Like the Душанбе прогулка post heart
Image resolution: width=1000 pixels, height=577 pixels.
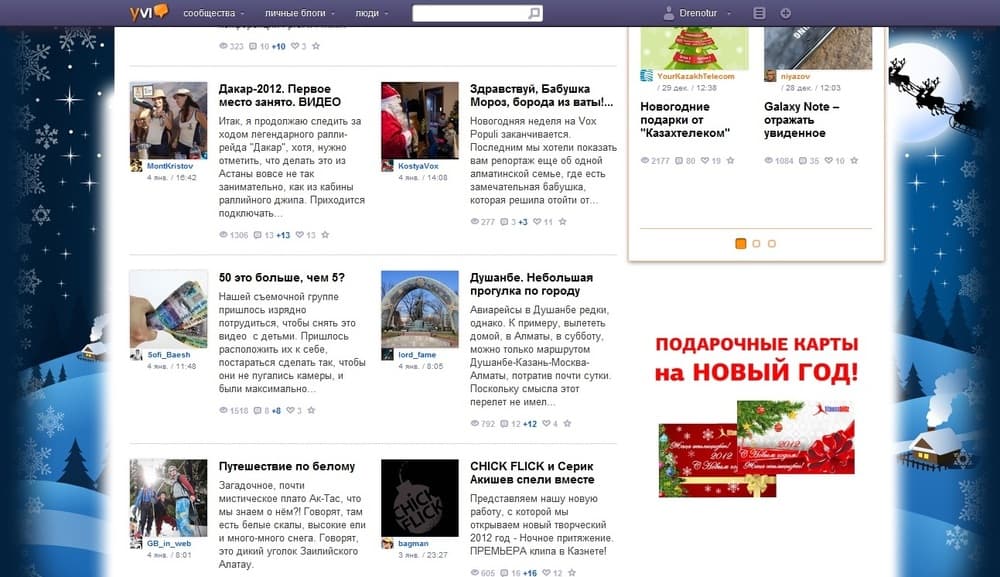click(547, 423)
